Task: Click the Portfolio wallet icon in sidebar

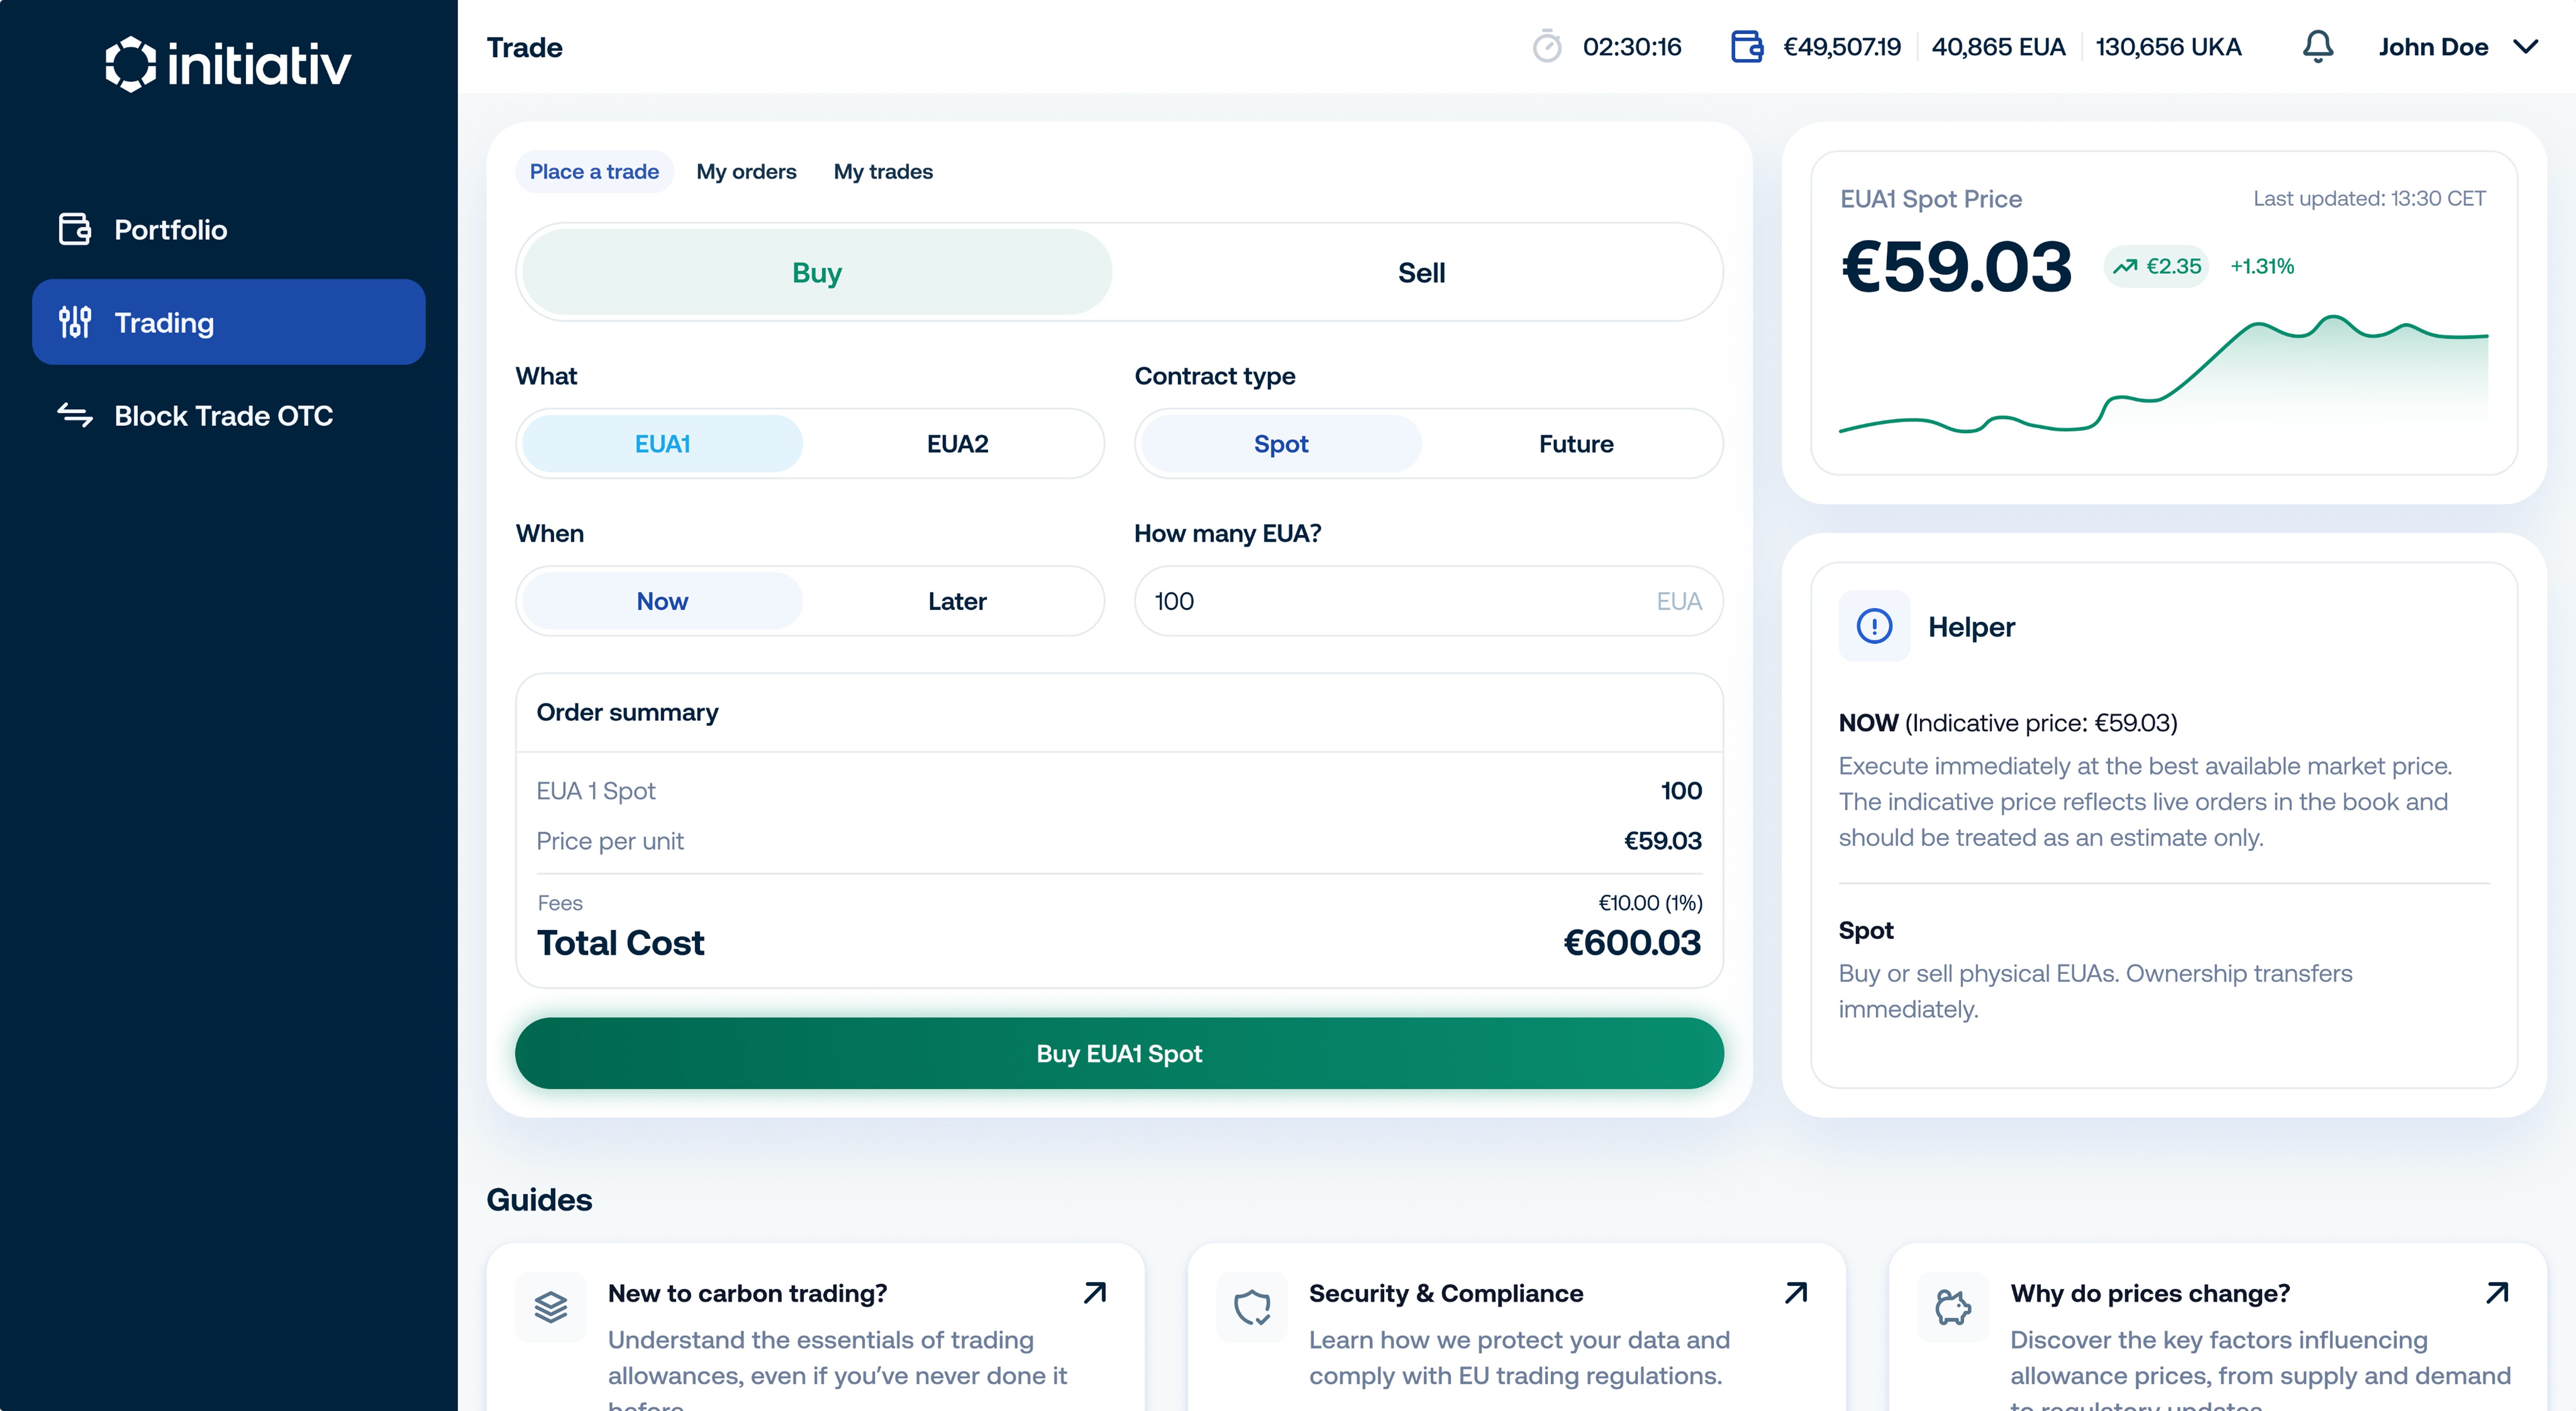Action: [x=75, y=229]
